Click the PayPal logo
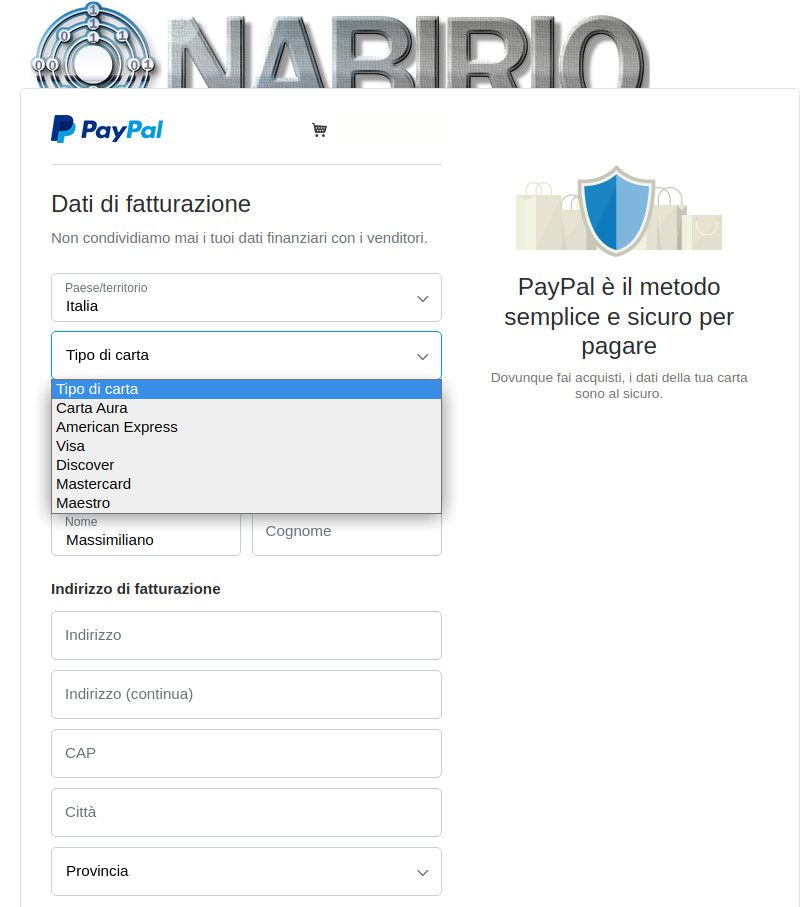 [x=107, y=129]
